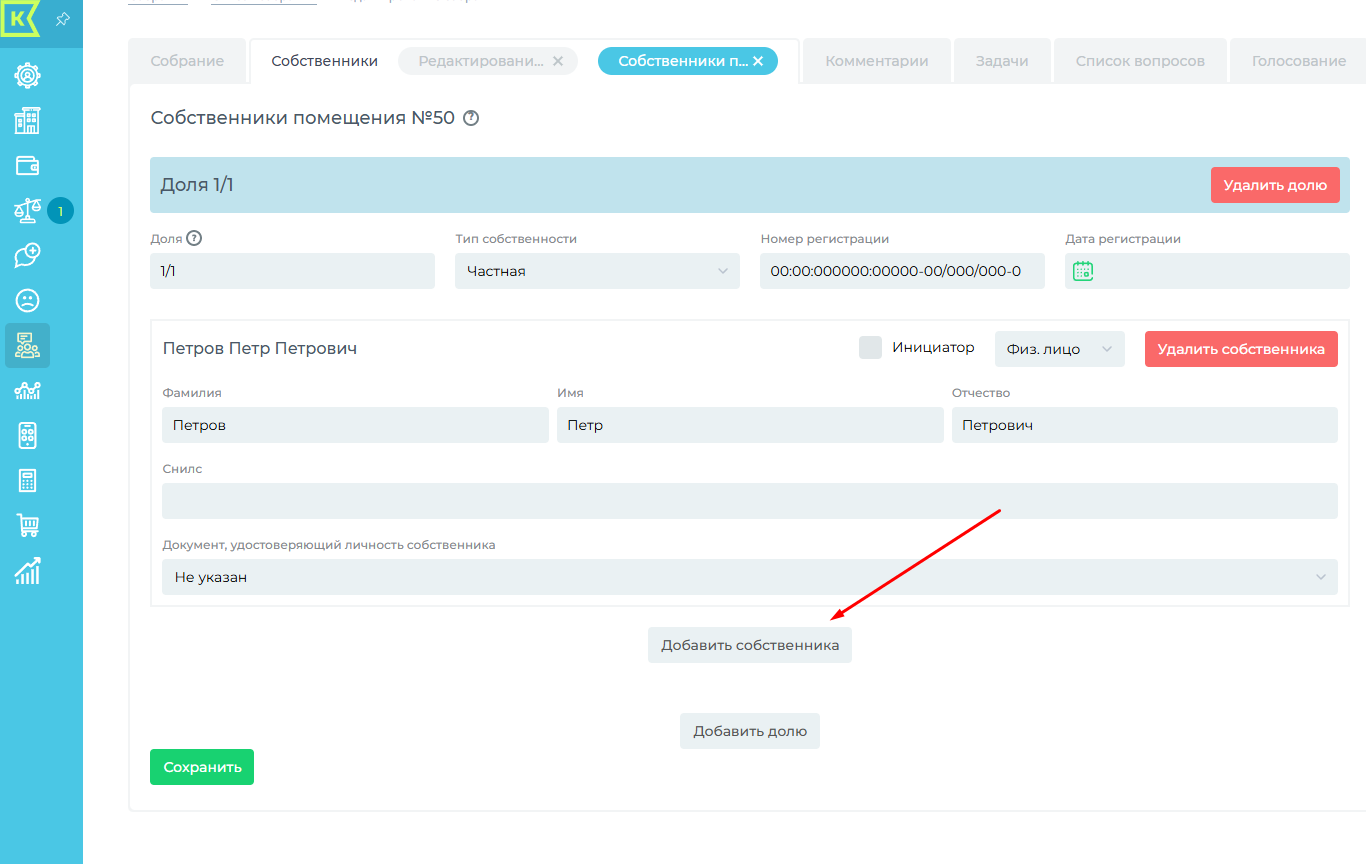
Task: Expand the identity document dropdown Не указан
Action: (749, 577)
